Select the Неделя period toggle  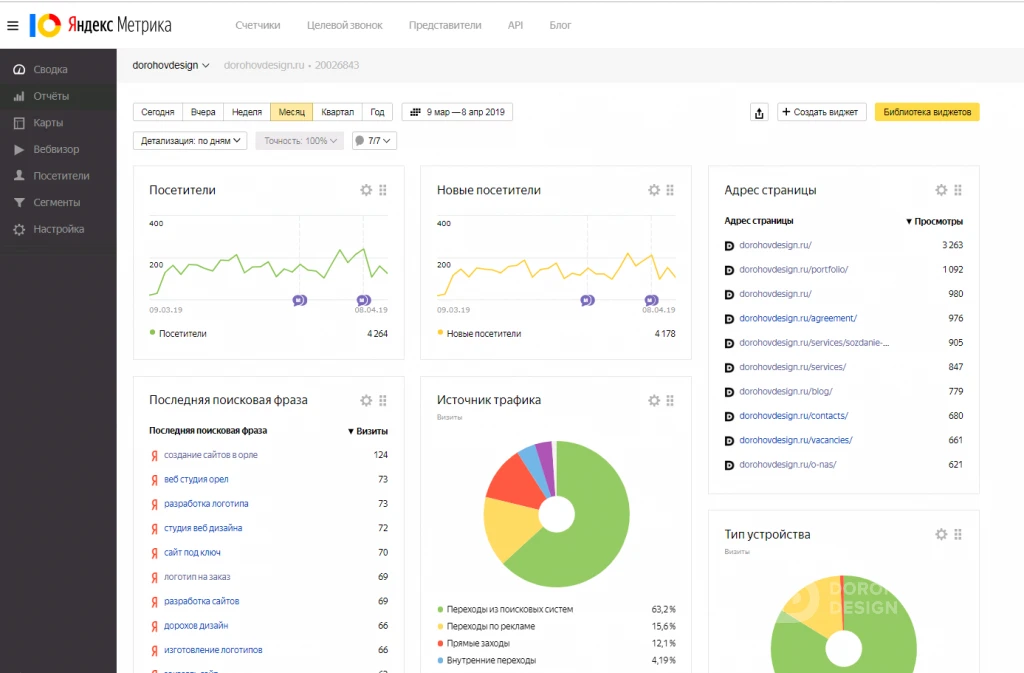pos(247,112)
